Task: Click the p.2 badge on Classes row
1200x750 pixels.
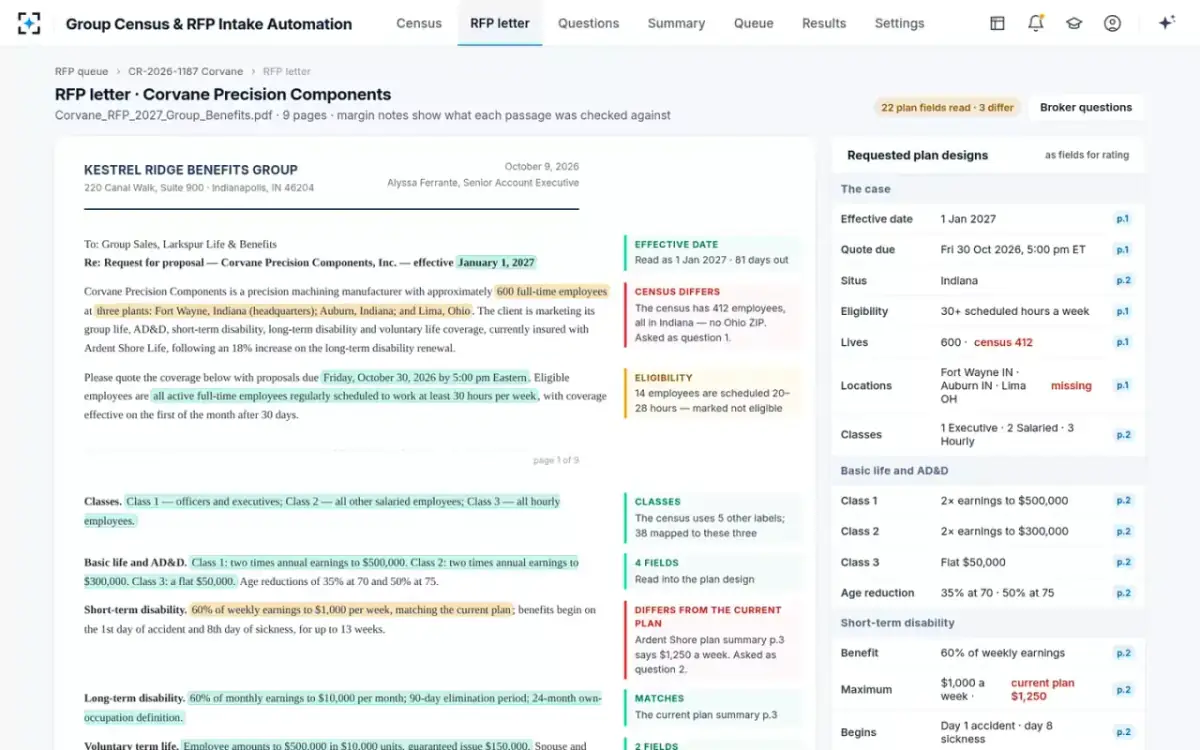Action: click(1123, 435)
